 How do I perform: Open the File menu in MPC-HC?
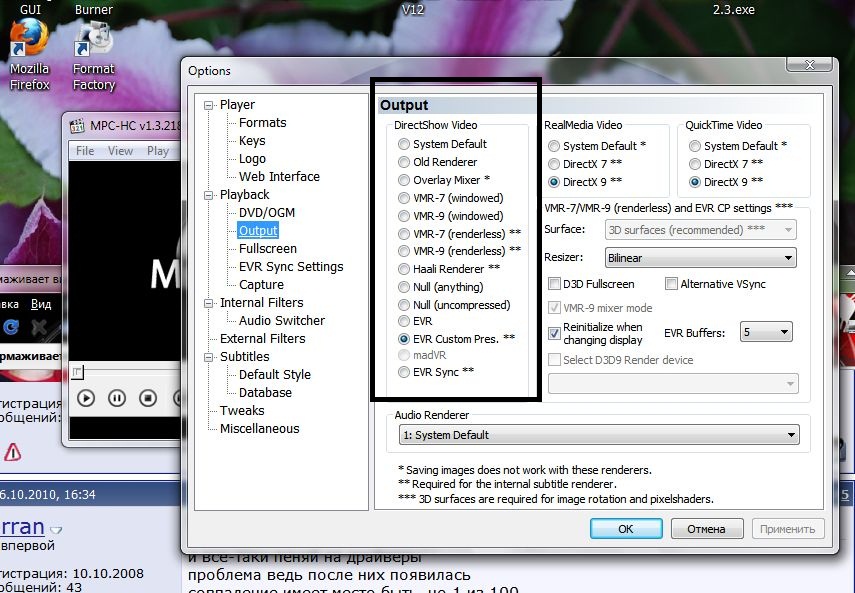[x=85, y=151]
